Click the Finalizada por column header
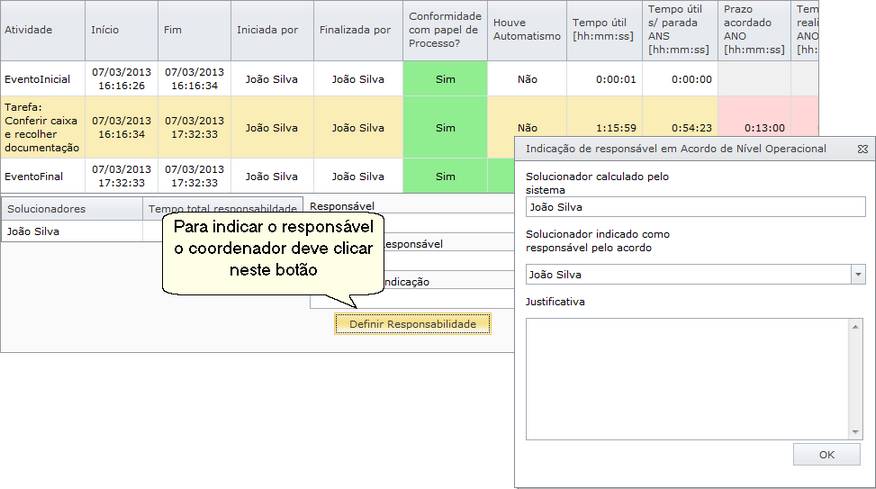This screenshot has height=489, width=876. tap(358, 30)
